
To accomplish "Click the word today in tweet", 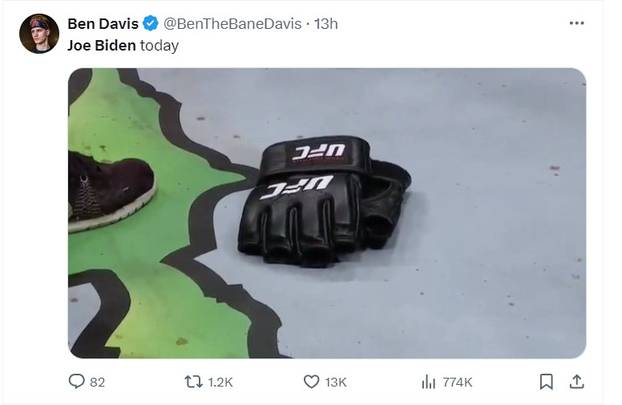I will point(159,46).
